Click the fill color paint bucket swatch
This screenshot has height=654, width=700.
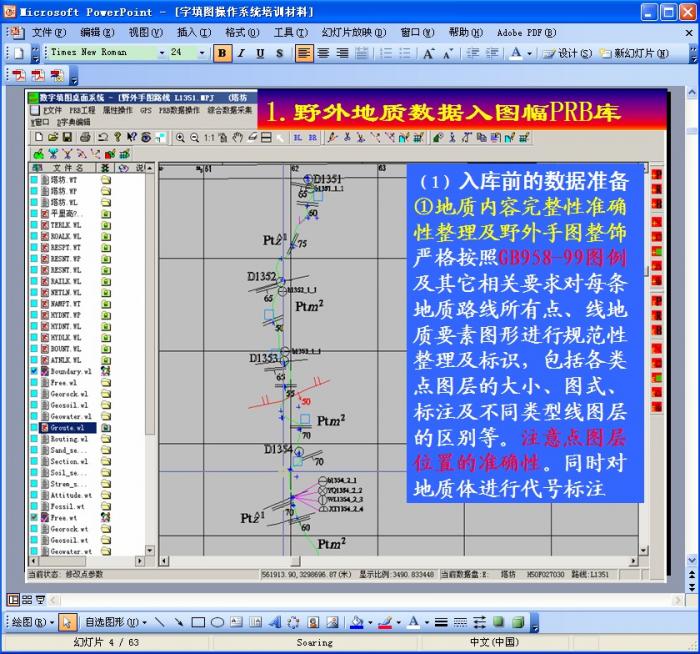coord(356,622)
